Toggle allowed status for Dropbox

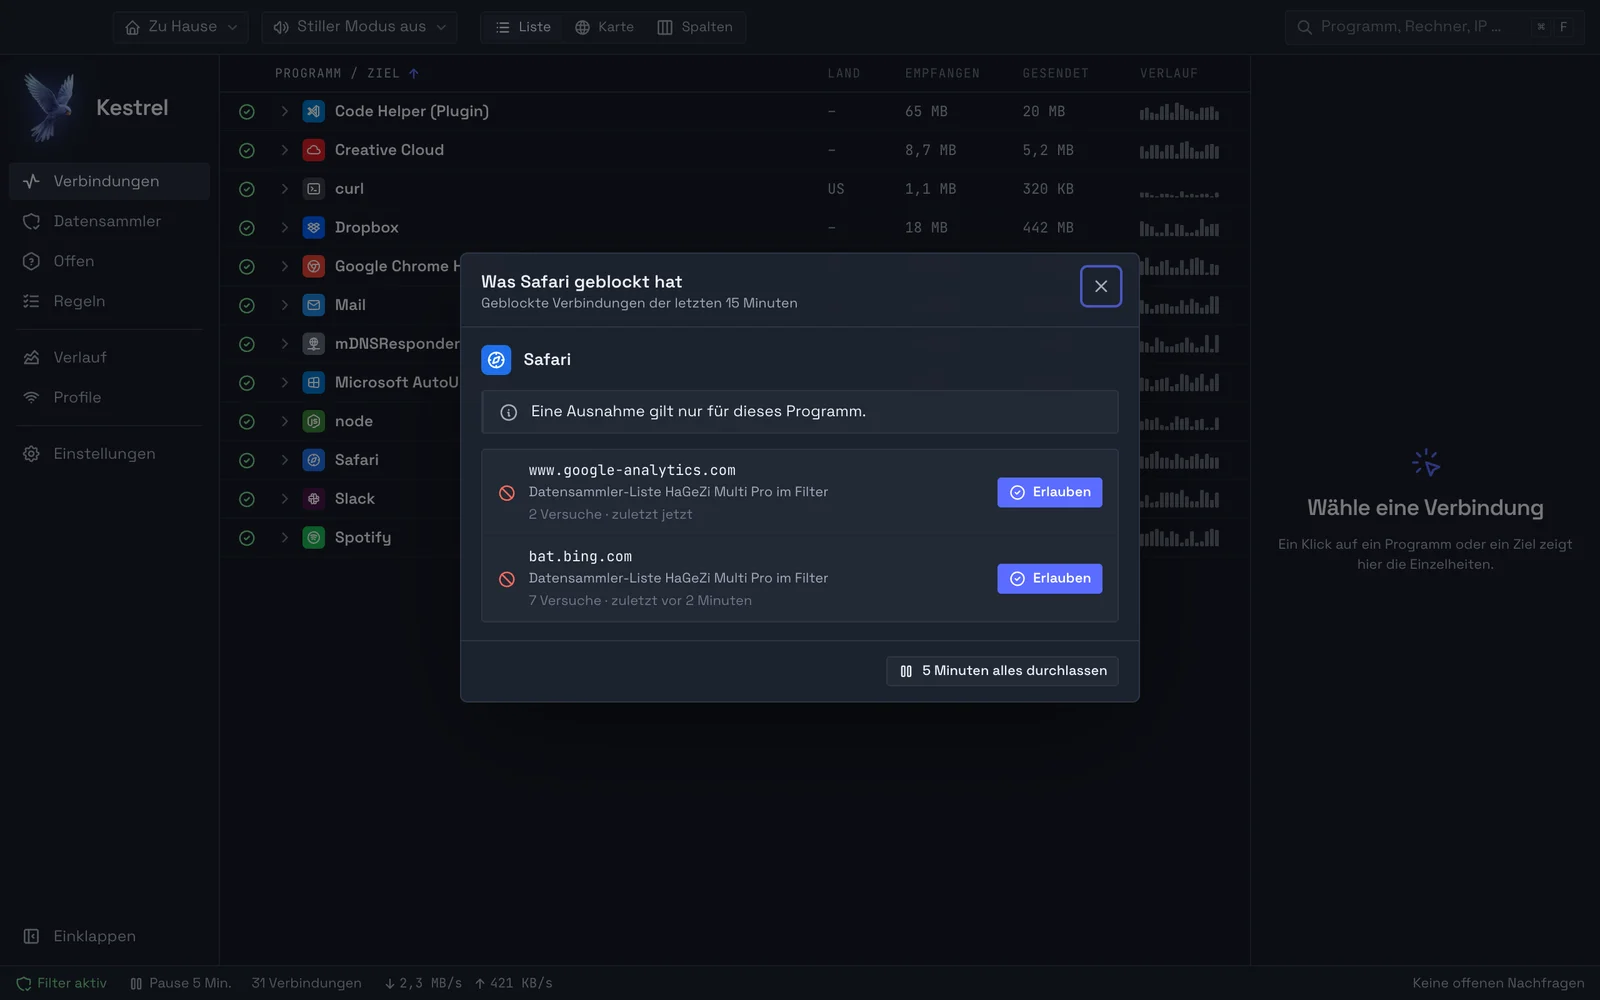click(247, 228)
